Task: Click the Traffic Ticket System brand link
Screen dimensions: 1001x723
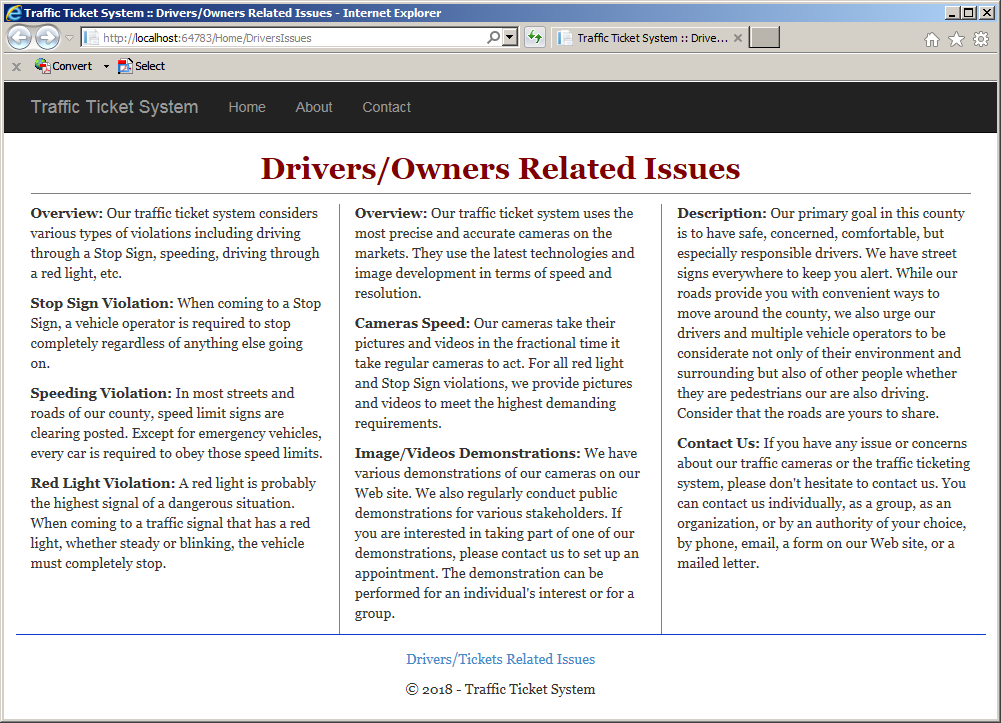Action: (114, 107)
